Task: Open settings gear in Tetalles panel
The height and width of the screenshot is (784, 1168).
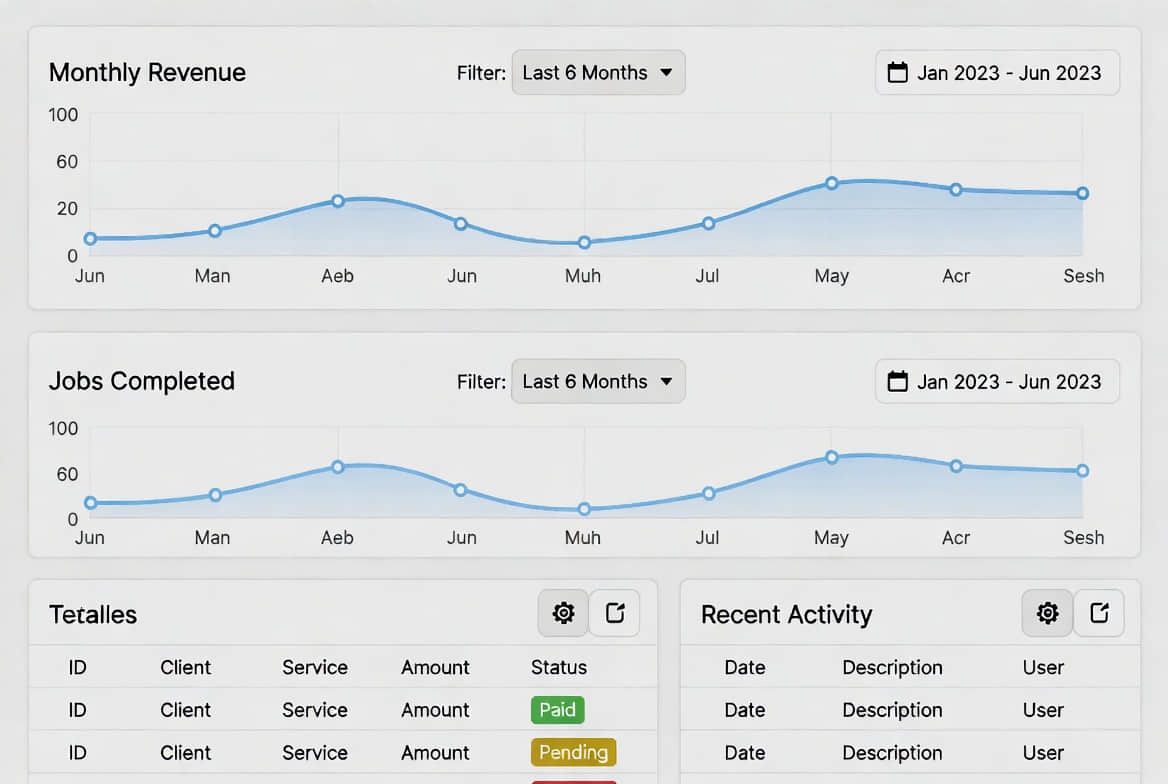Action: point(563,613)
